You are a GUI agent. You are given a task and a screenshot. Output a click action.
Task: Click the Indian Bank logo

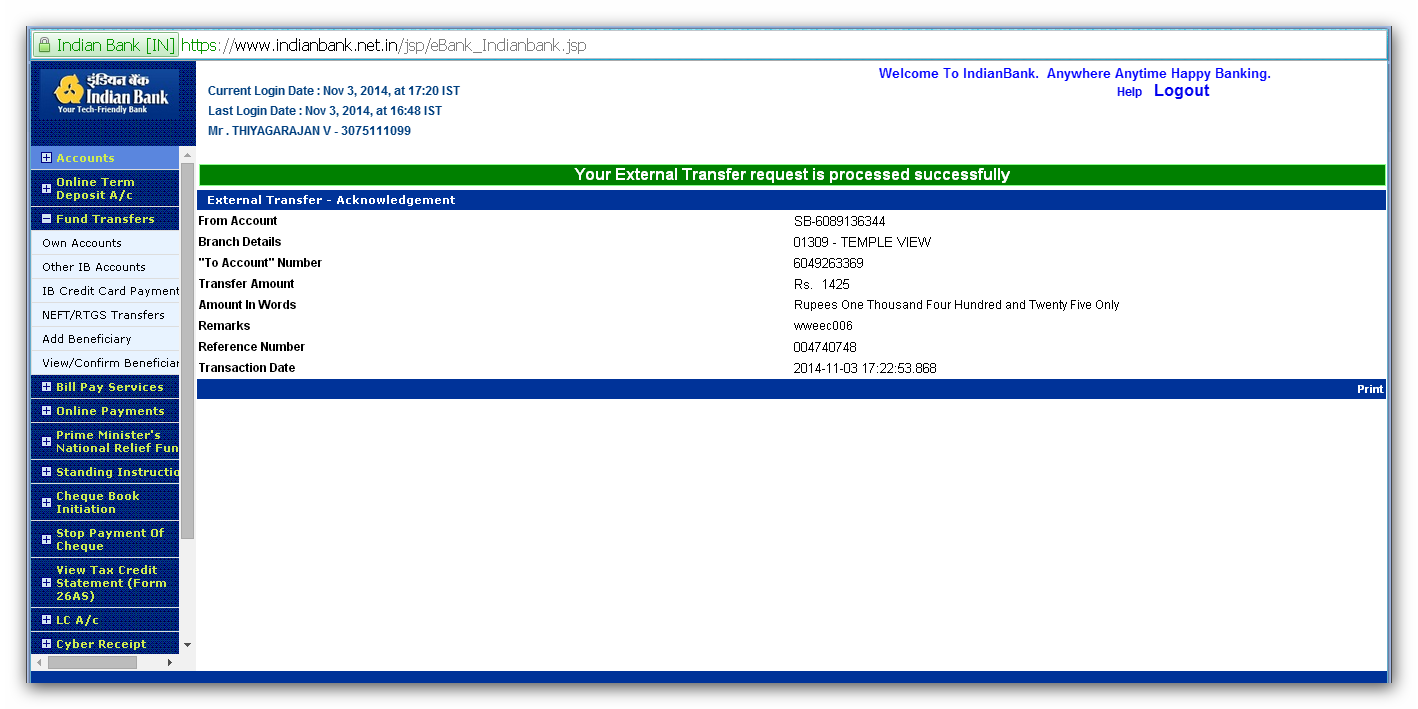(111, 94)
